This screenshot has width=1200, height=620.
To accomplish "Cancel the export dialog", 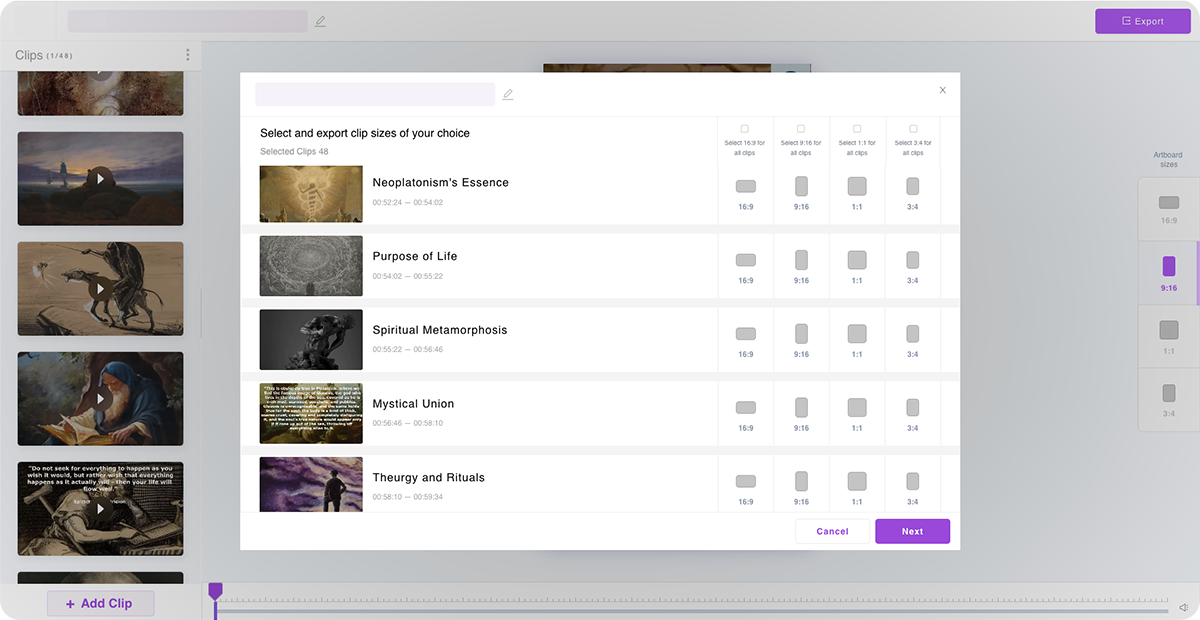I will [x=832, y=531].
